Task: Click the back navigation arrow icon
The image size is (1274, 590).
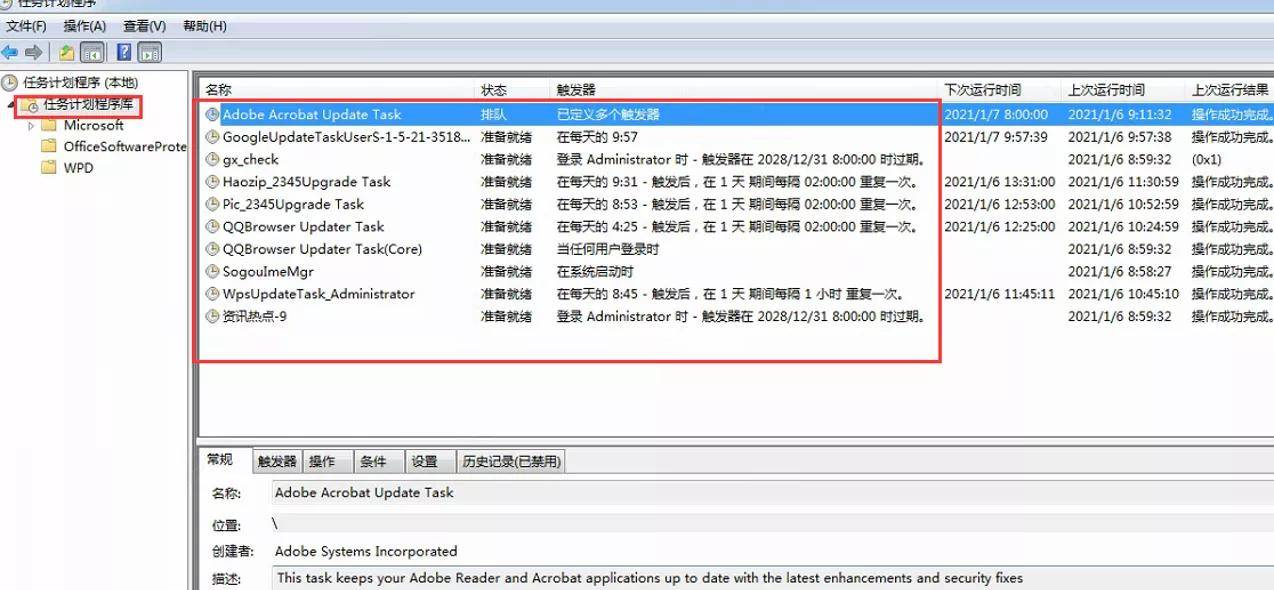Action: 8,51
